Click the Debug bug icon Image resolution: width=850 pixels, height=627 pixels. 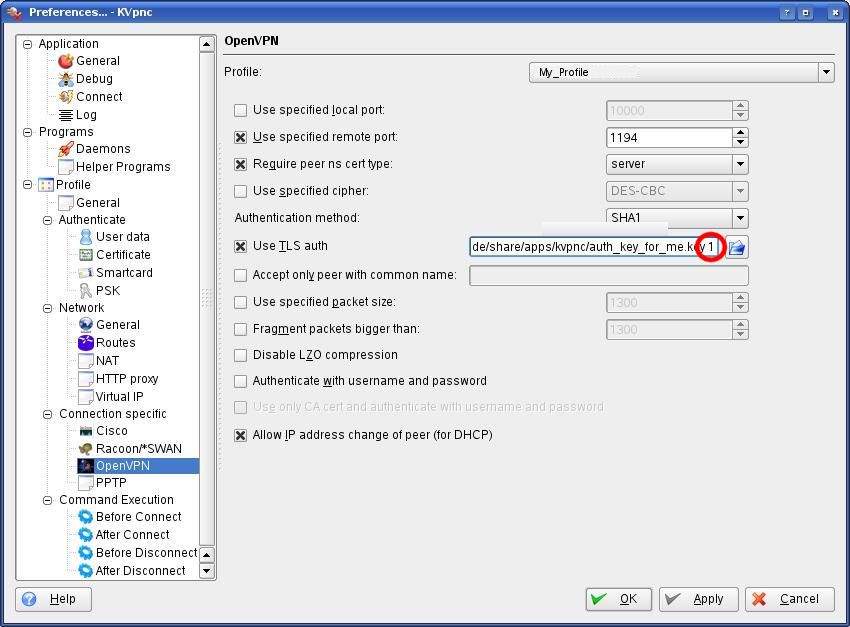click(x=66, y=79)
